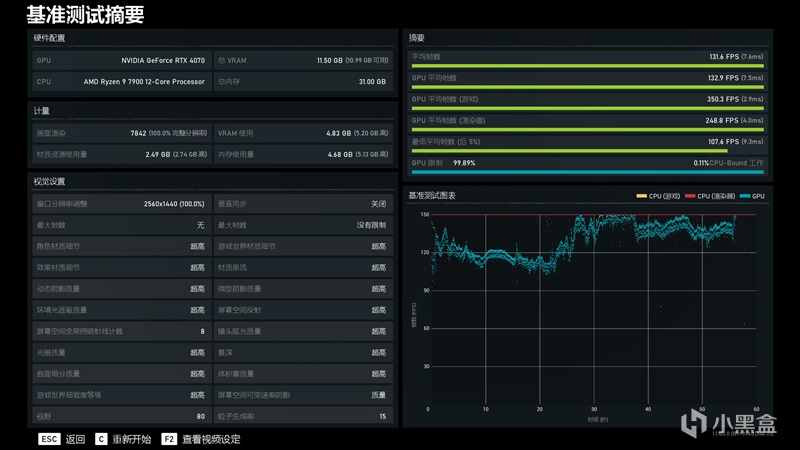Click the GPU 限制 blue bar

point(587,172)
